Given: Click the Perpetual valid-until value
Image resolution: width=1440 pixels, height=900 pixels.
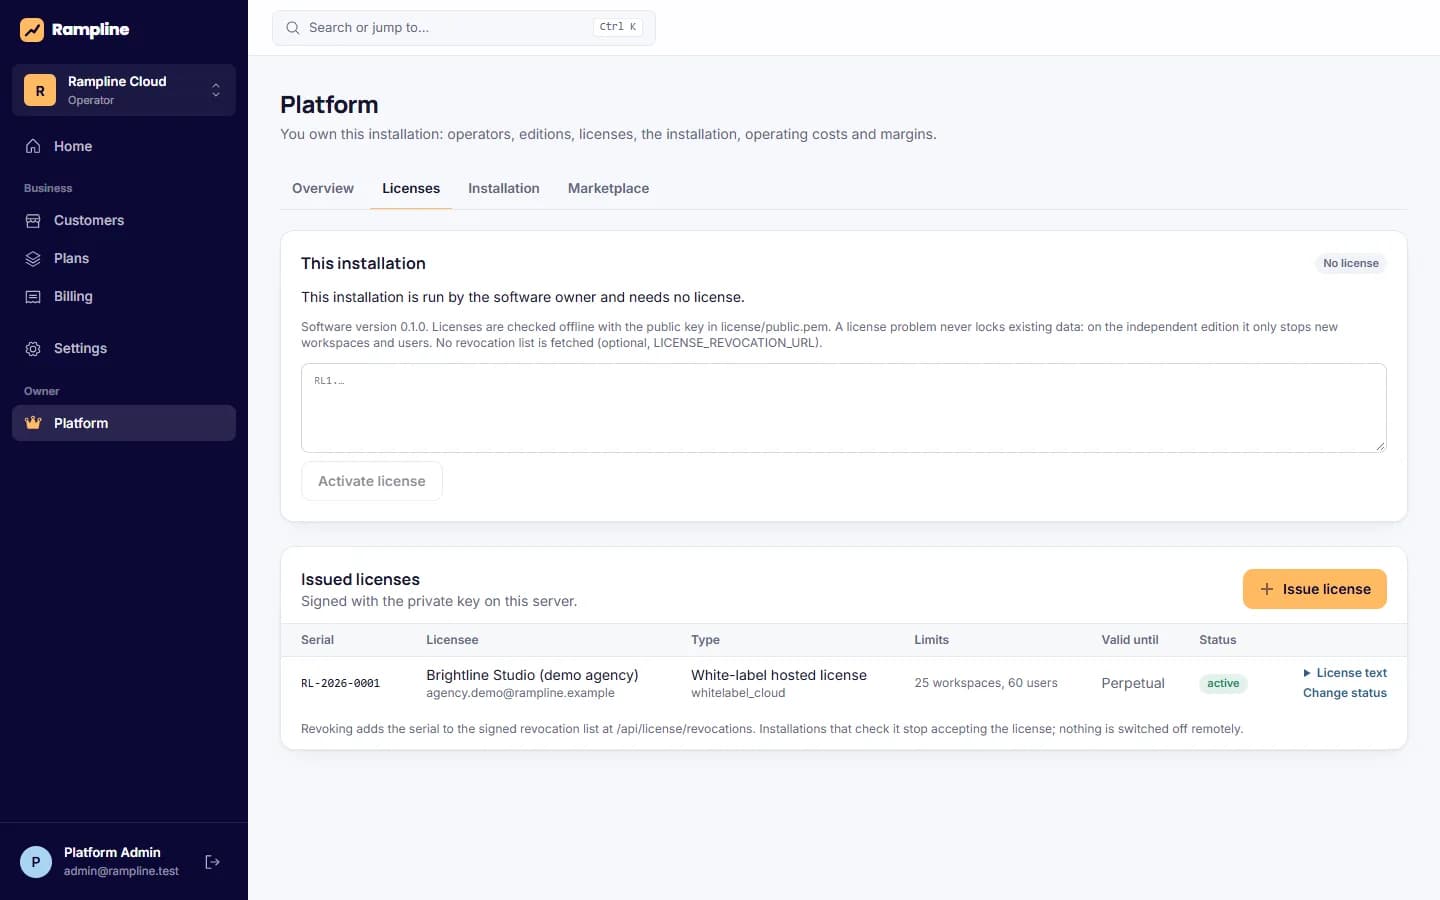Looking at the screenshot, I should tap(1133, 683).
